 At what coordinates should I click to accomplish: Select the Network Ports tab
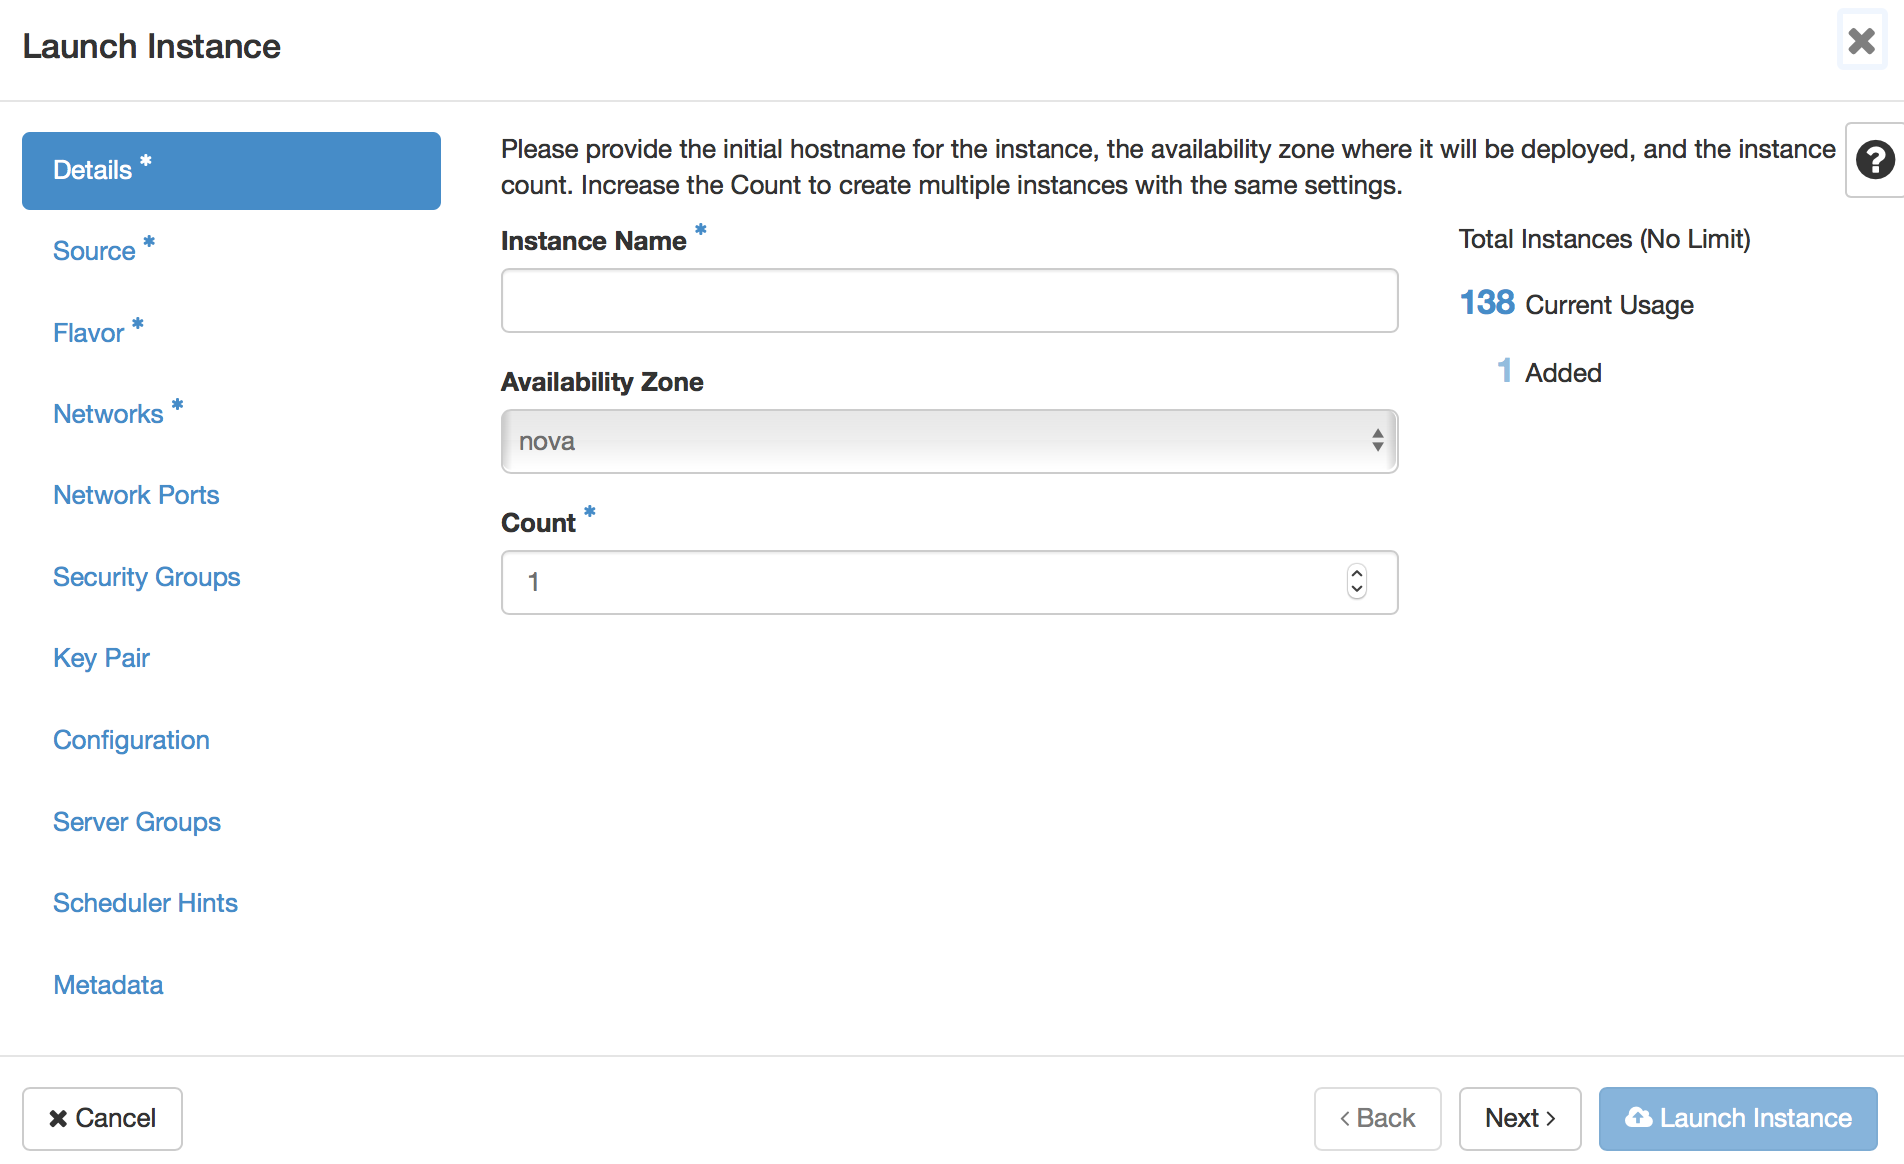point(136,495)
